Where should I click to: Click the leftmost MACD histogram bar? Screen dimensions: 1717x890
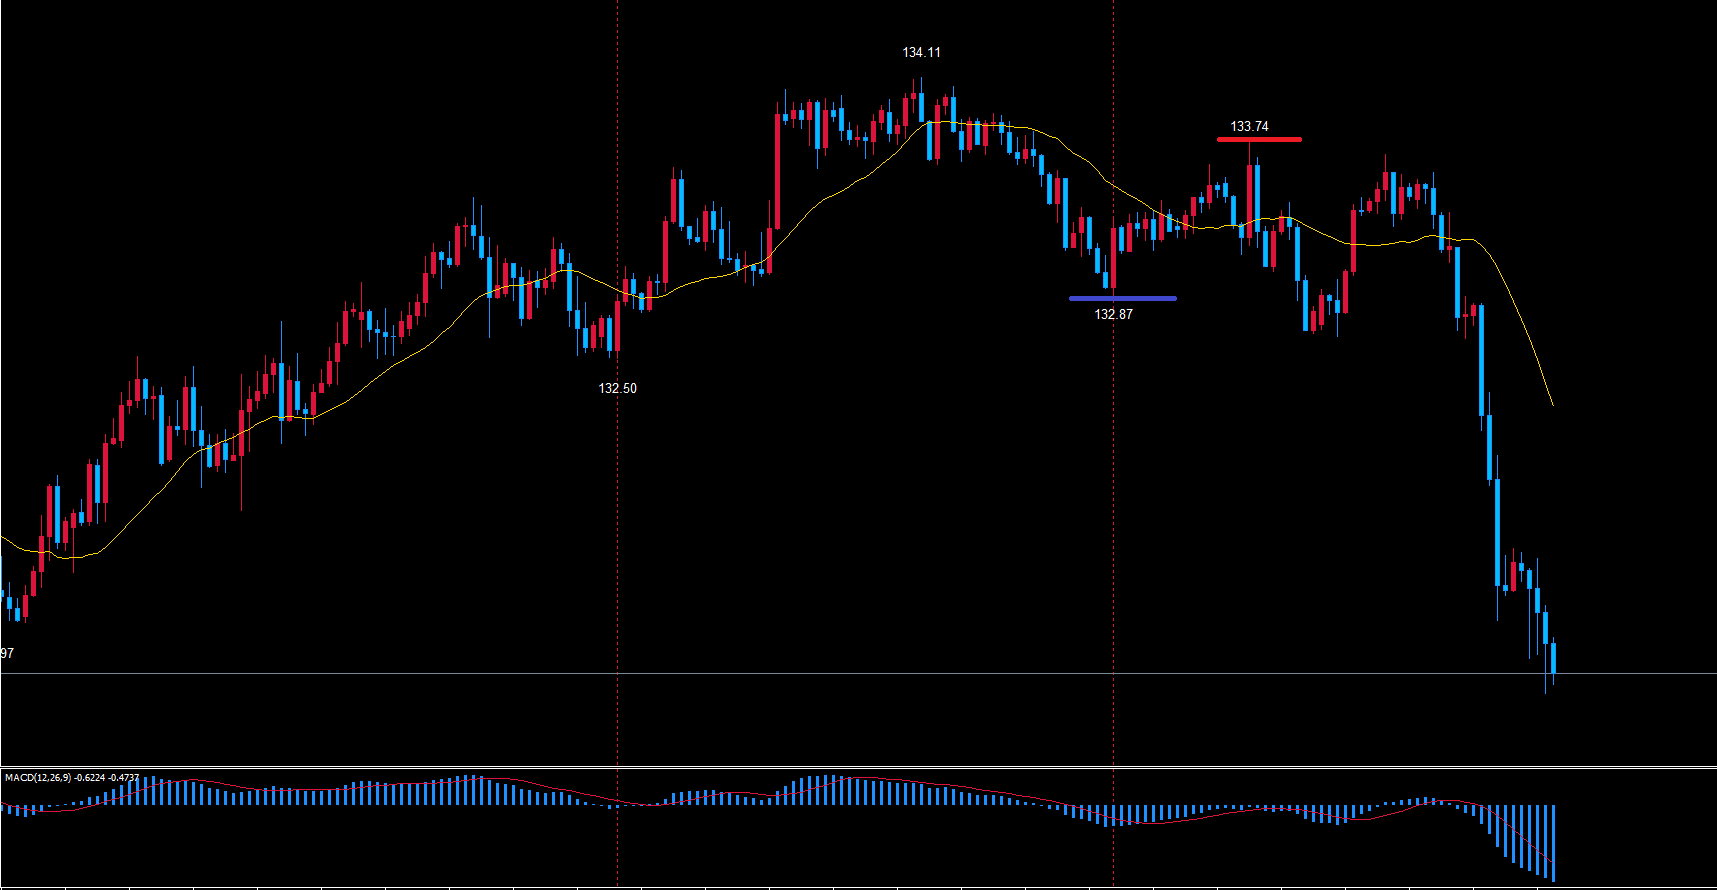click(x=3, y=808)
